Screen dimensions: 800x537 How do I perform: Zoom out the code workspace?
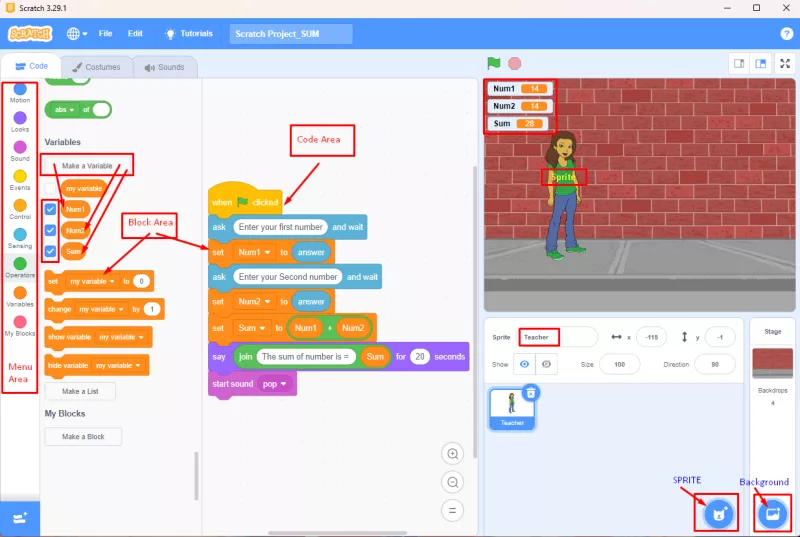[x=453, y=482]
